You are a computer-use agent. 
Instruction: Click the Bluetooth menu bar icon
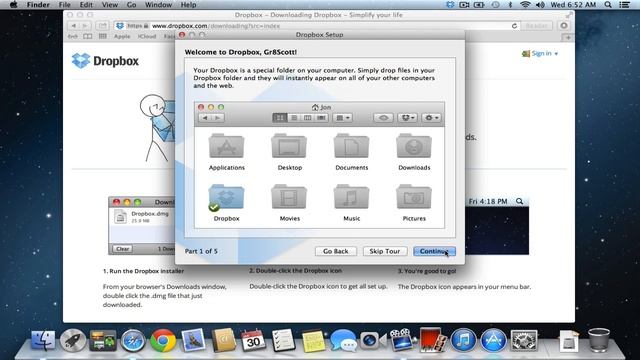pyautogui.click(x=510, y=5)
